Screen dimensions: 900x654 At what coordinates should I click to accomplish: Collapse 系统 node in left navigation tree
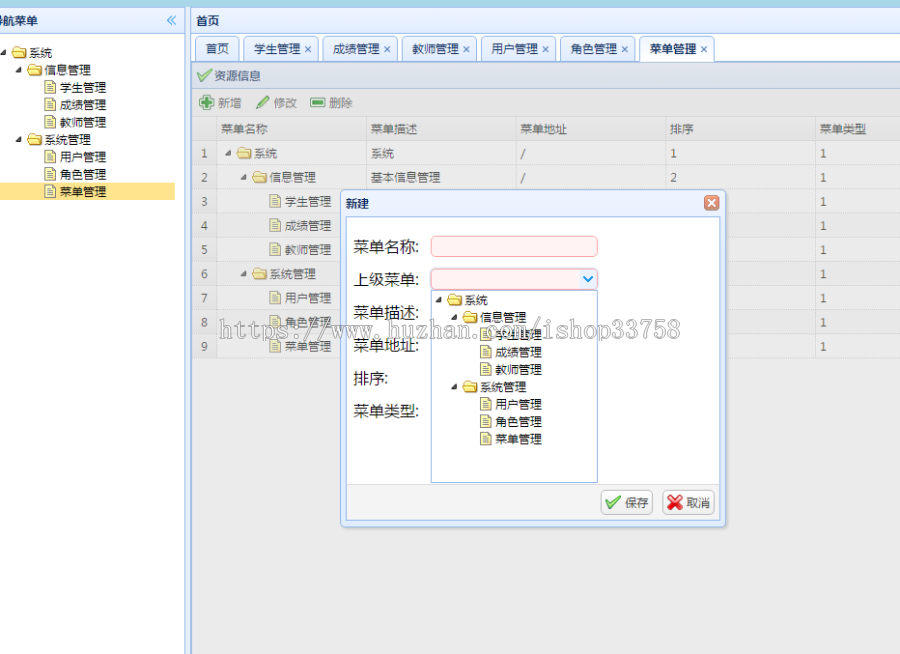3,53
